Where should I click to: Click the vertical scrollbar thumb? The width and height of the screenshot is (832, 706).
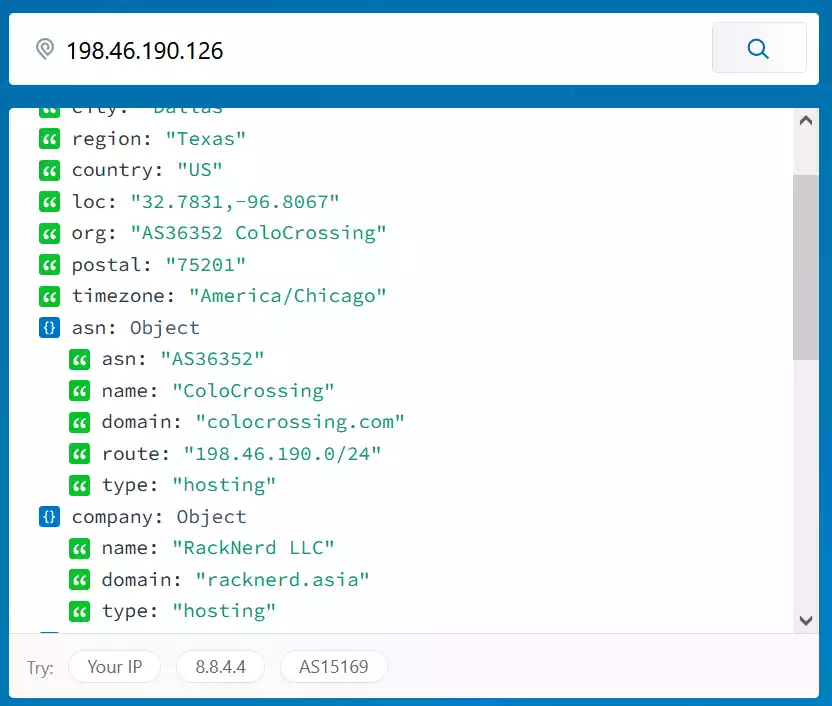pos(805,265)
